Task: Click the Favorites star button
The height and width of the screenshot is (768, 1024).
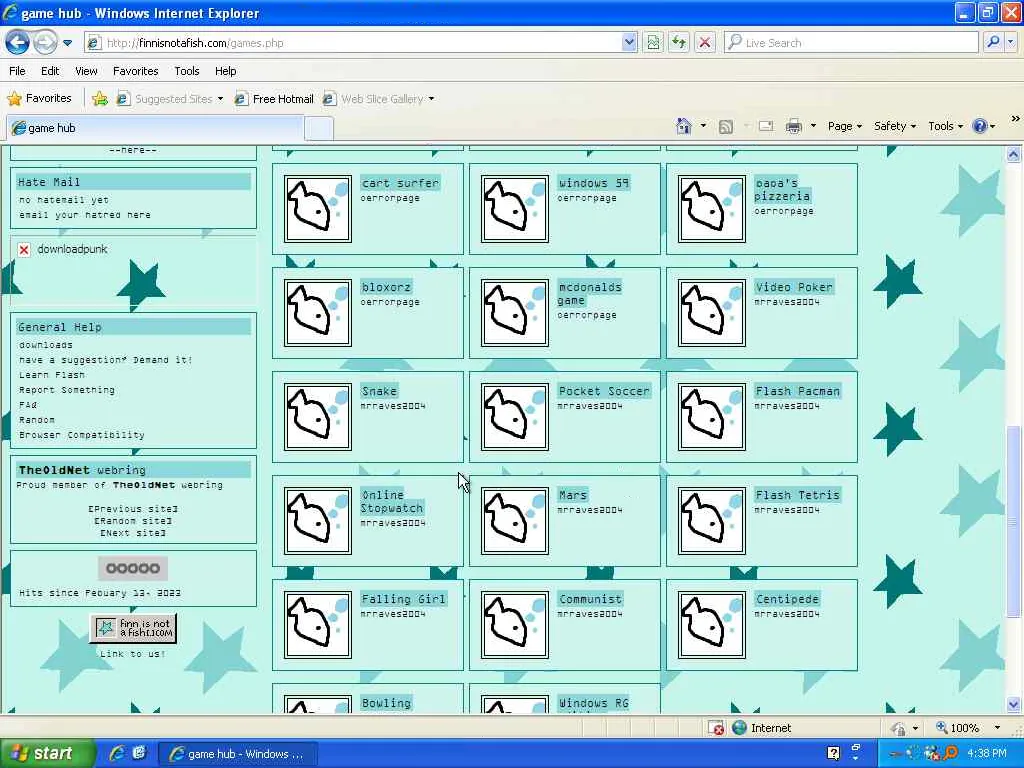Action: [39, 99]
